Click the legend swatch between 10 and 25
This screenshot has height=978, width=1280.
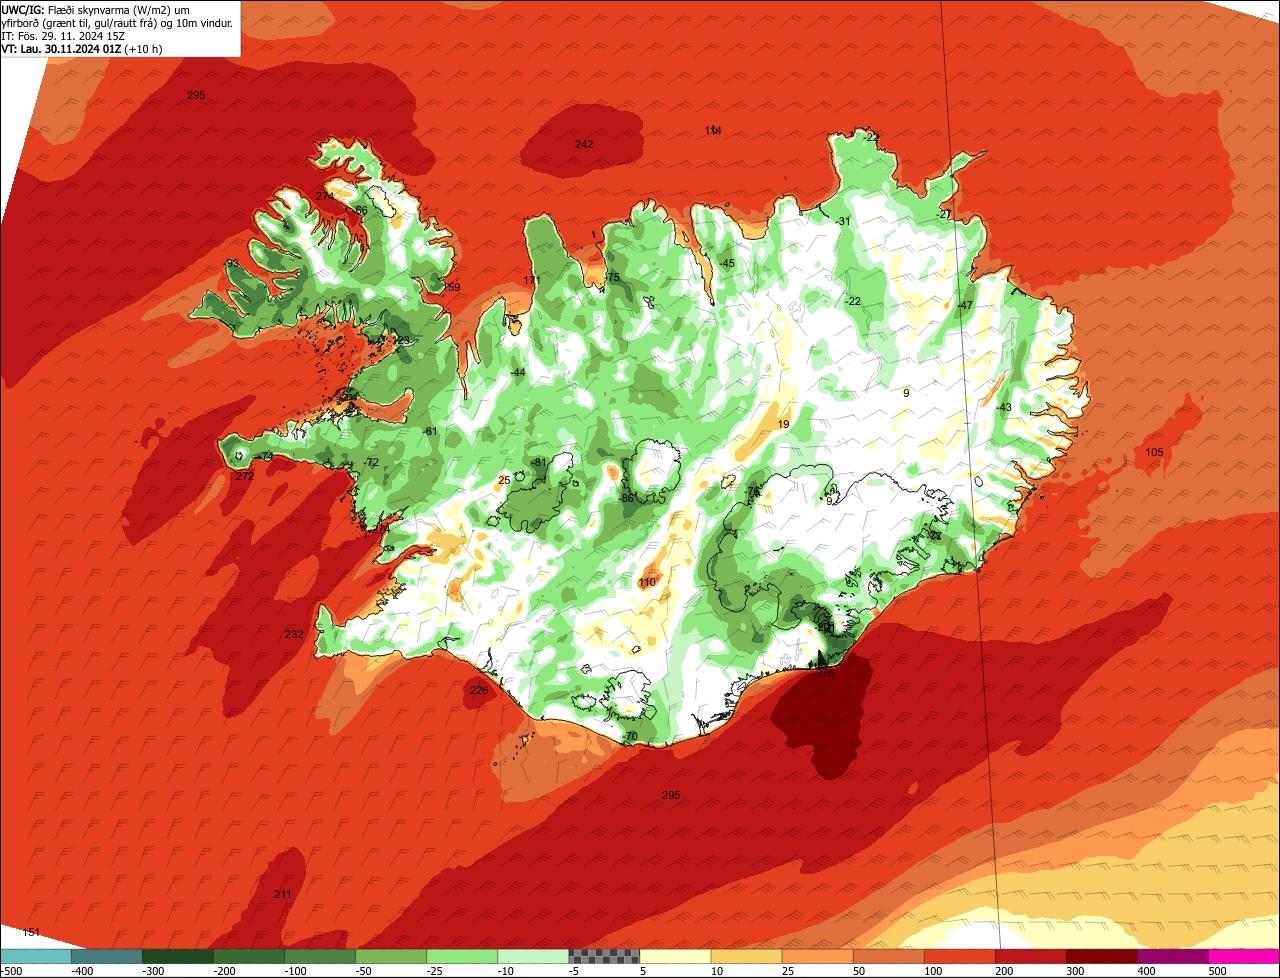(x=746, y=956)
